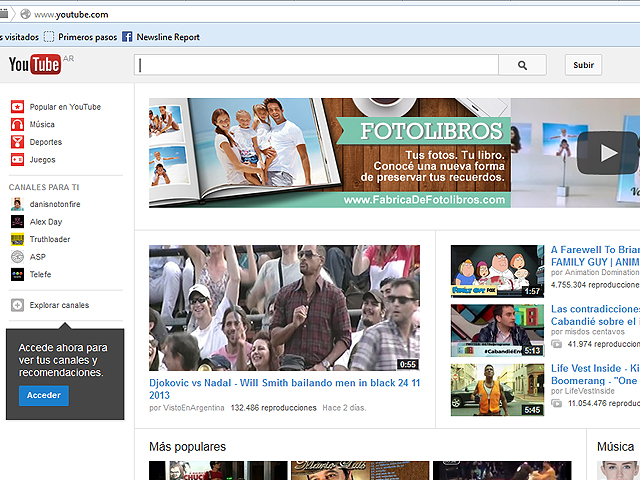The height and width of the screenshot is (480, 640).
Task: Open Primeros pasos bookmark
Action: pos(80,37)
